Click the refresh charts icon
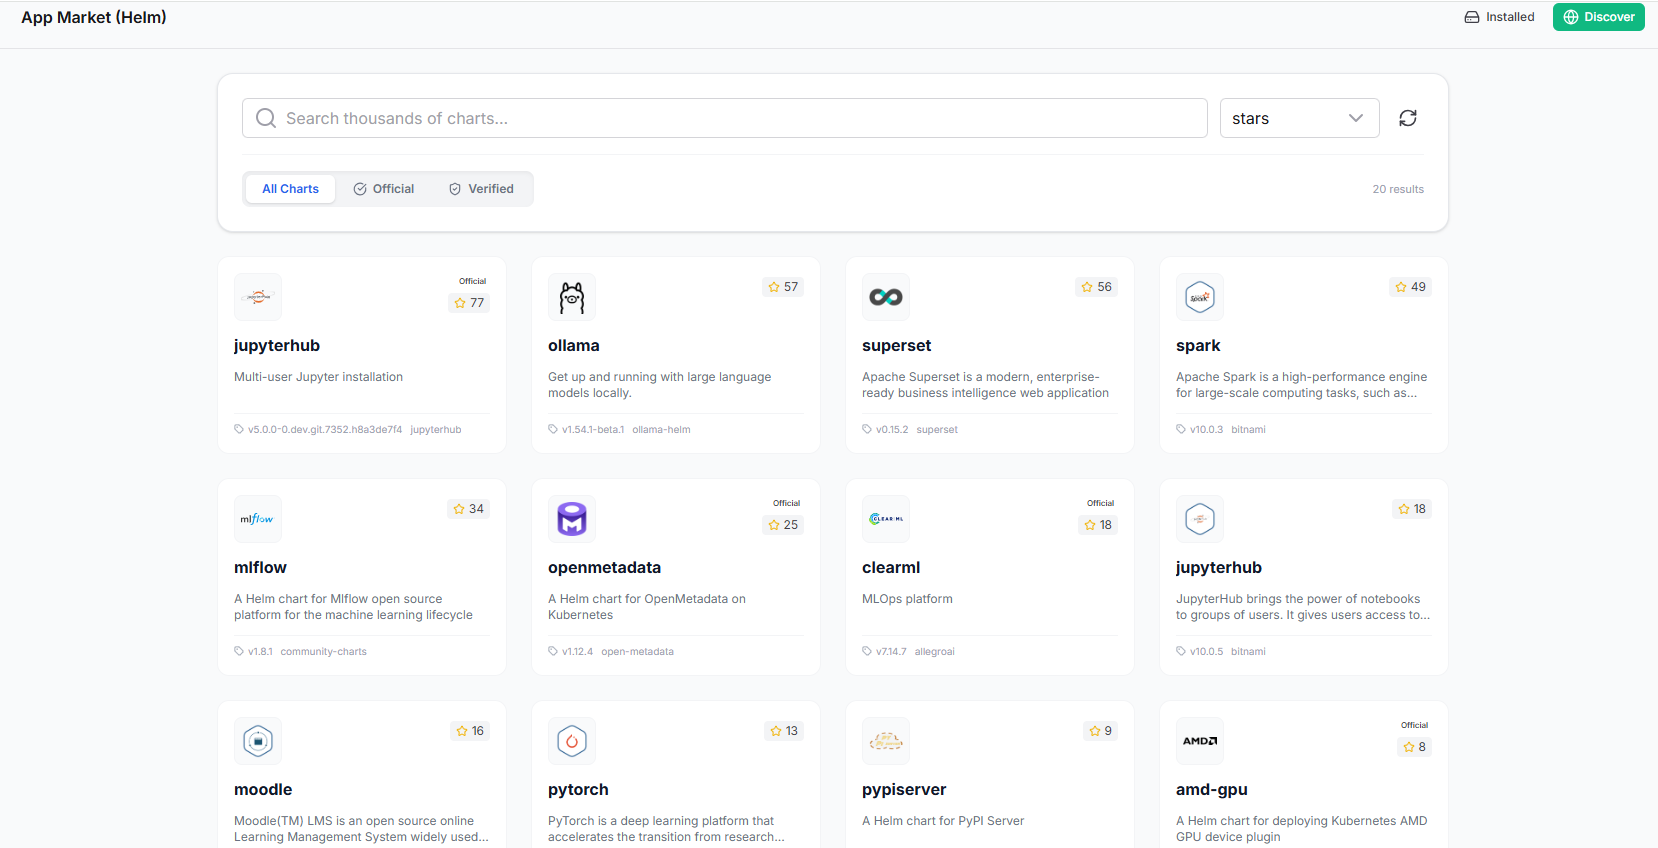The height and width of the screenshot is (848, 1658). click(1408, 118)
